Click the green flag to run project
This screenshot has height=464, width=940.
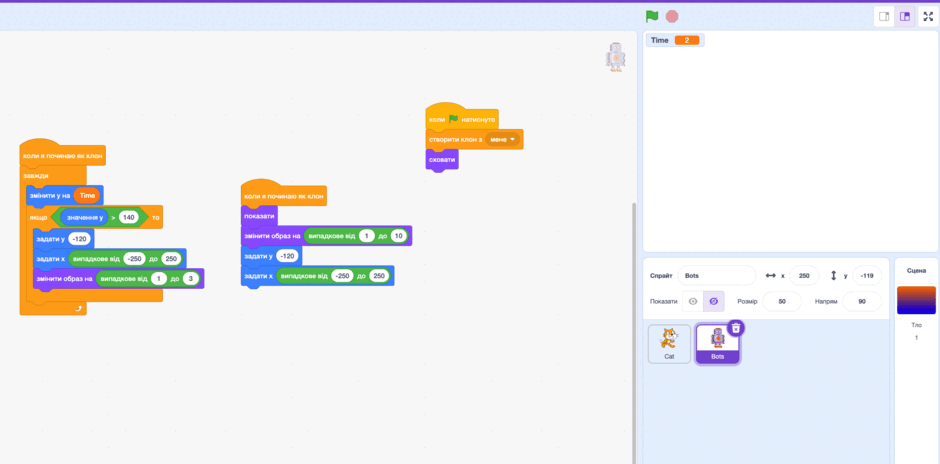pyautogui.click(x=652, y=16)
